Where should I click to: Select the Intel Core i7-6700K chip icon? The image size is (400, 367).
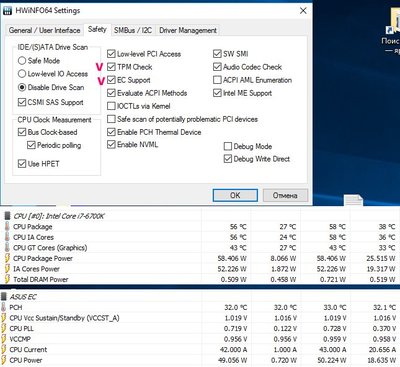[7, 216]
